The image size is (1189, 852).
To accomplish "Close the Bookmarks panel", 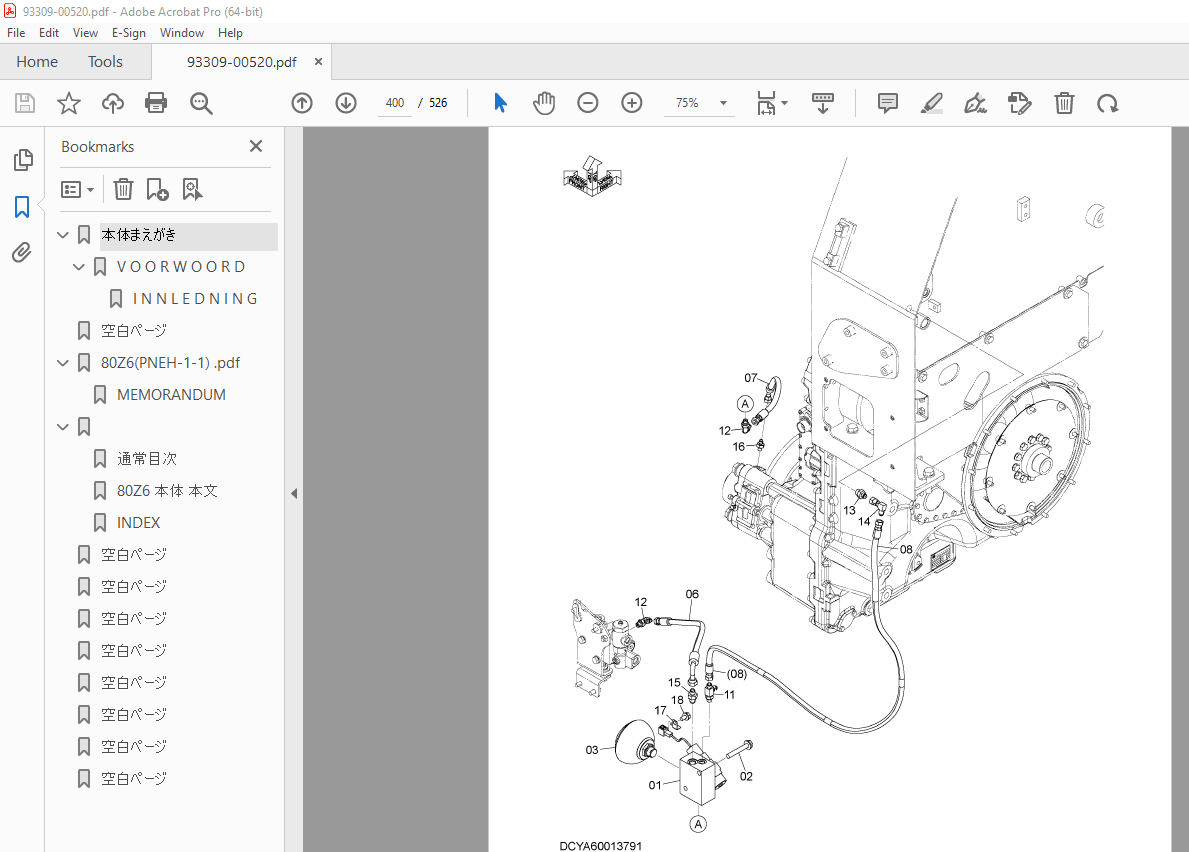I will point(256,146).
